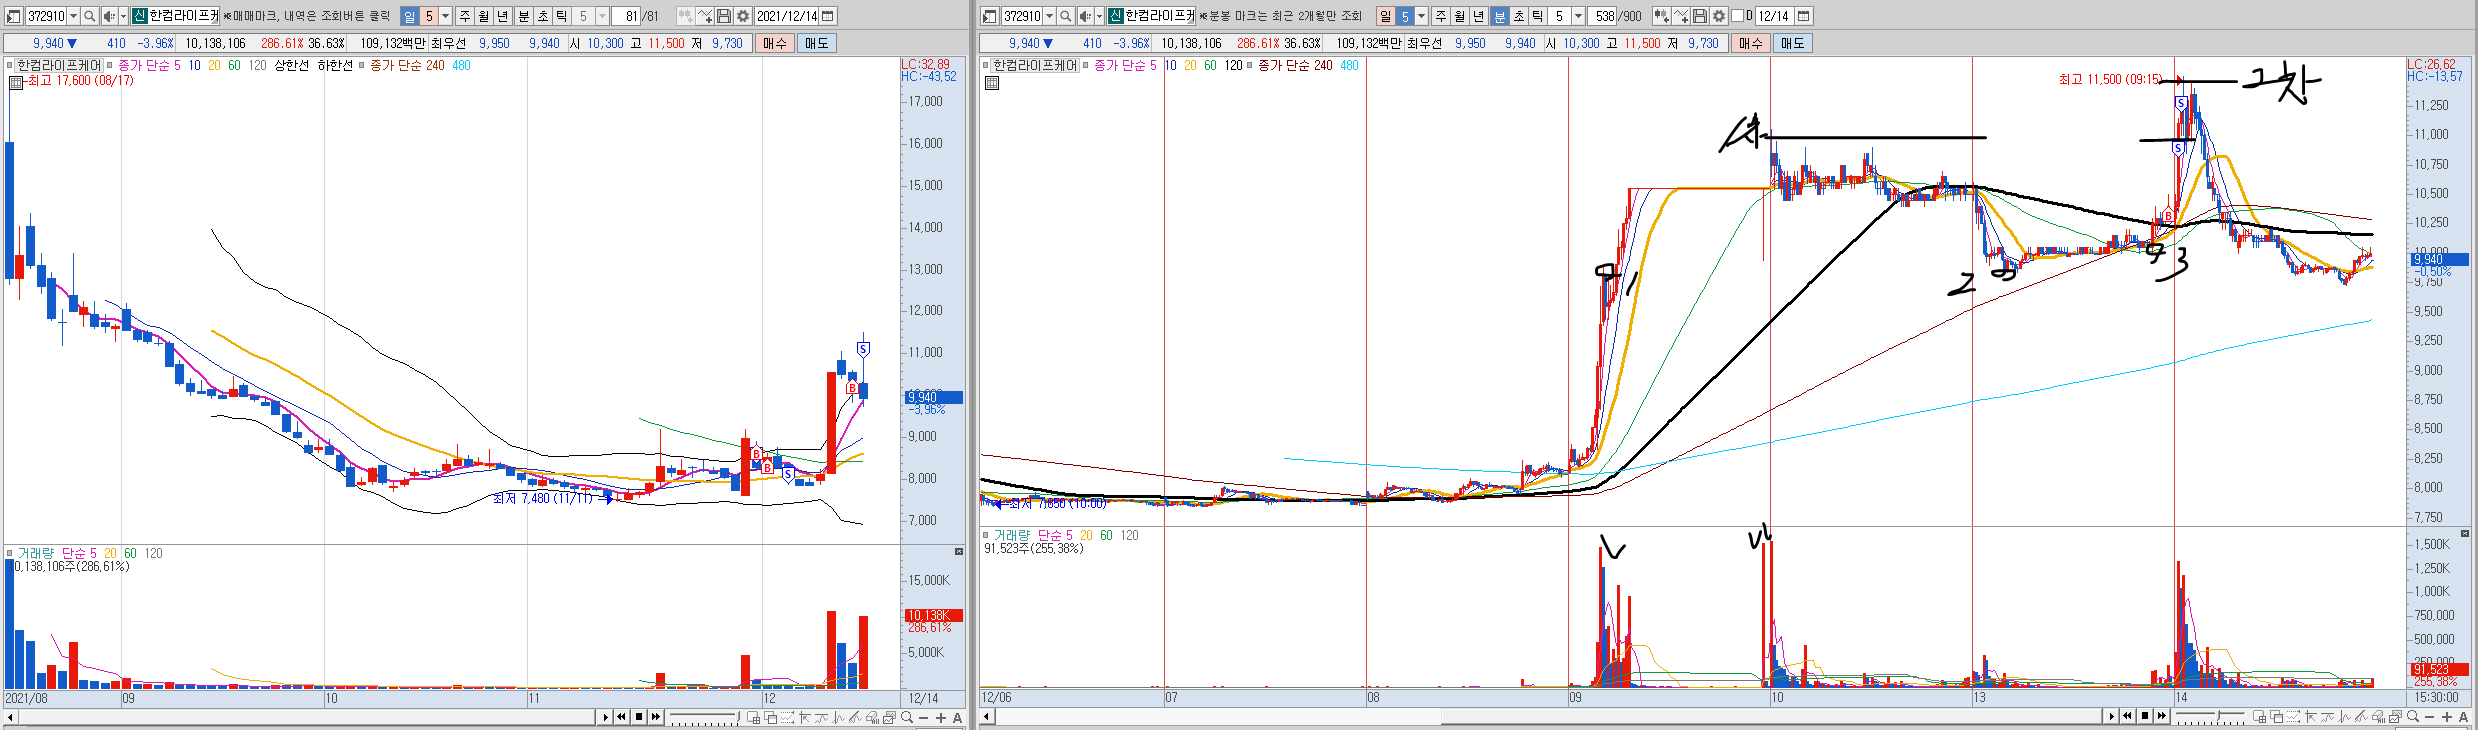Viewport: 2478px width, 730px height.
Task: Open the chart settings gear in the right toolbar
Action: pyautogui.click(x=1719, y=16)
